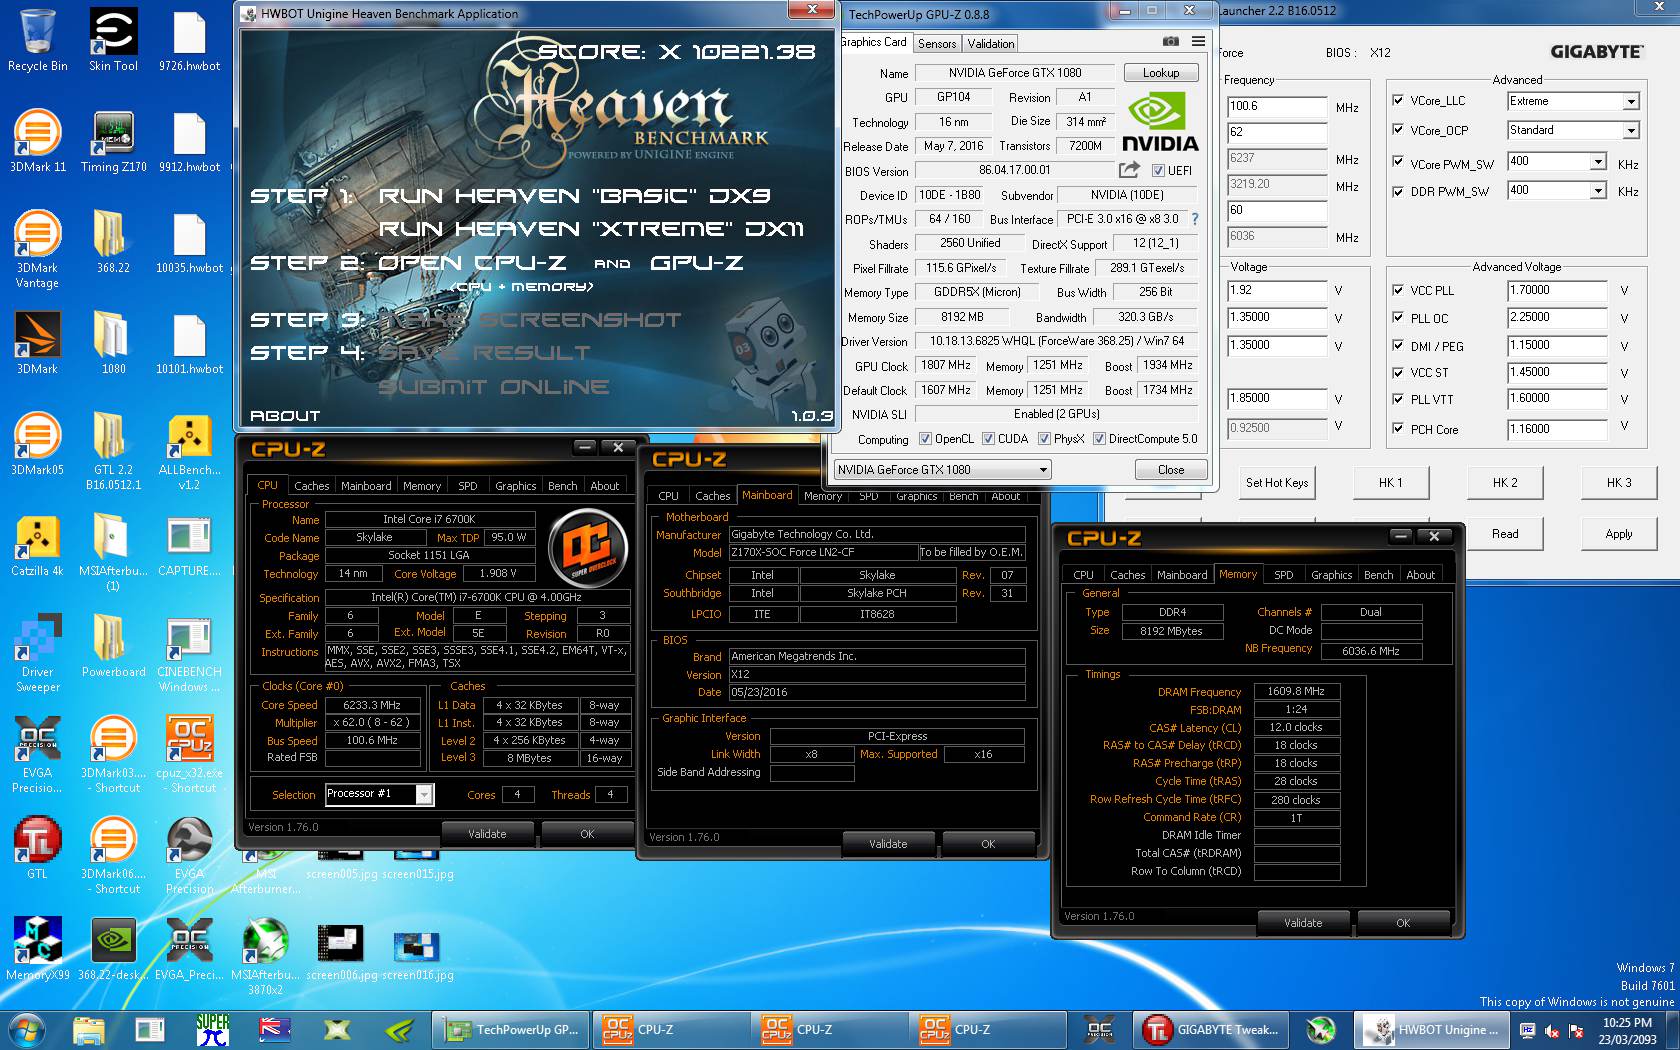Open the GTL desktop icon
Image resolution: width=1680 pixels, height=1050 pixels.
(37, 848)
